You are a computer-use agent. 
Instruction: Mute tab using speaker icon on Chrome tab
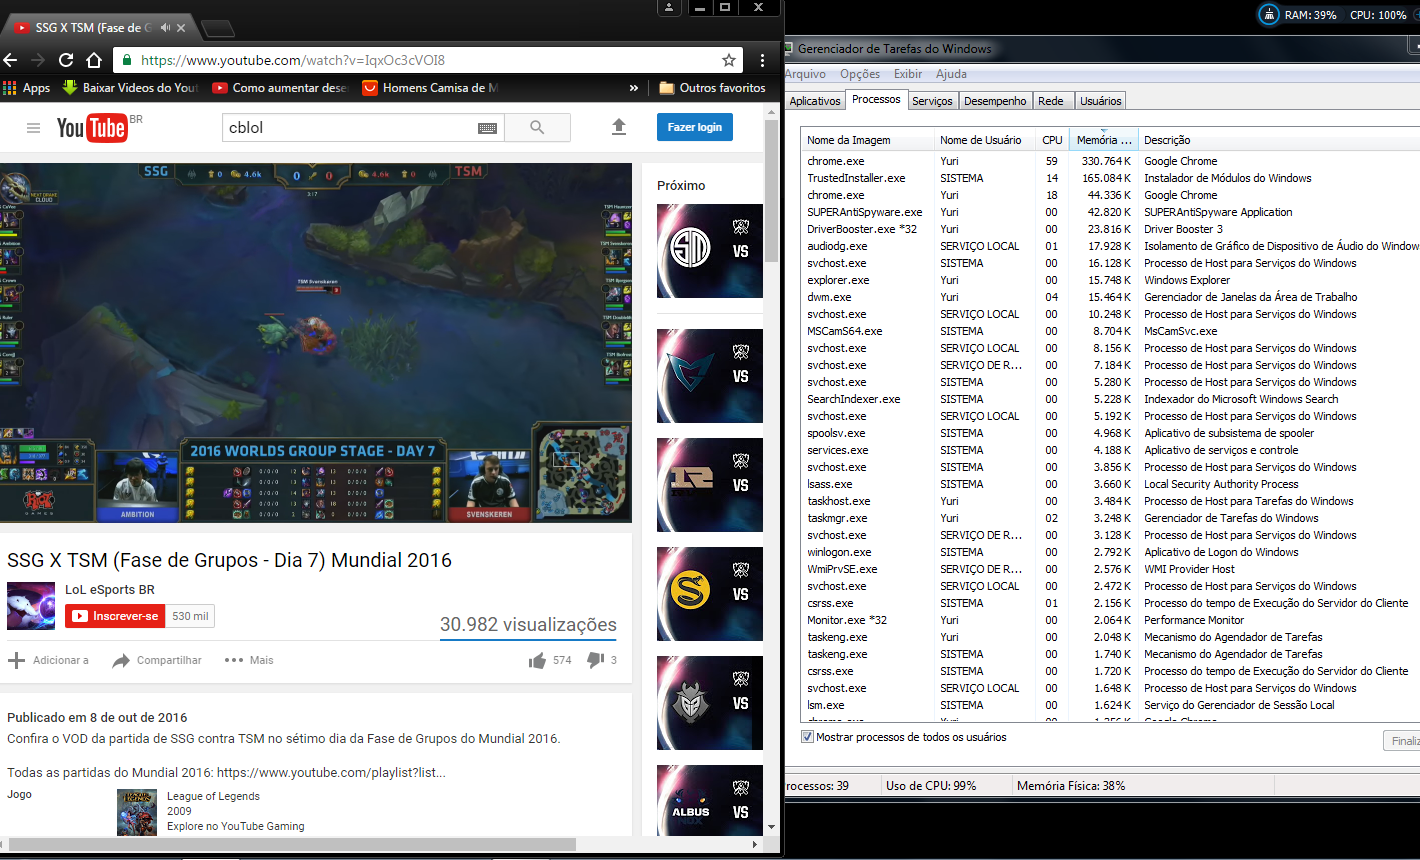165,28
